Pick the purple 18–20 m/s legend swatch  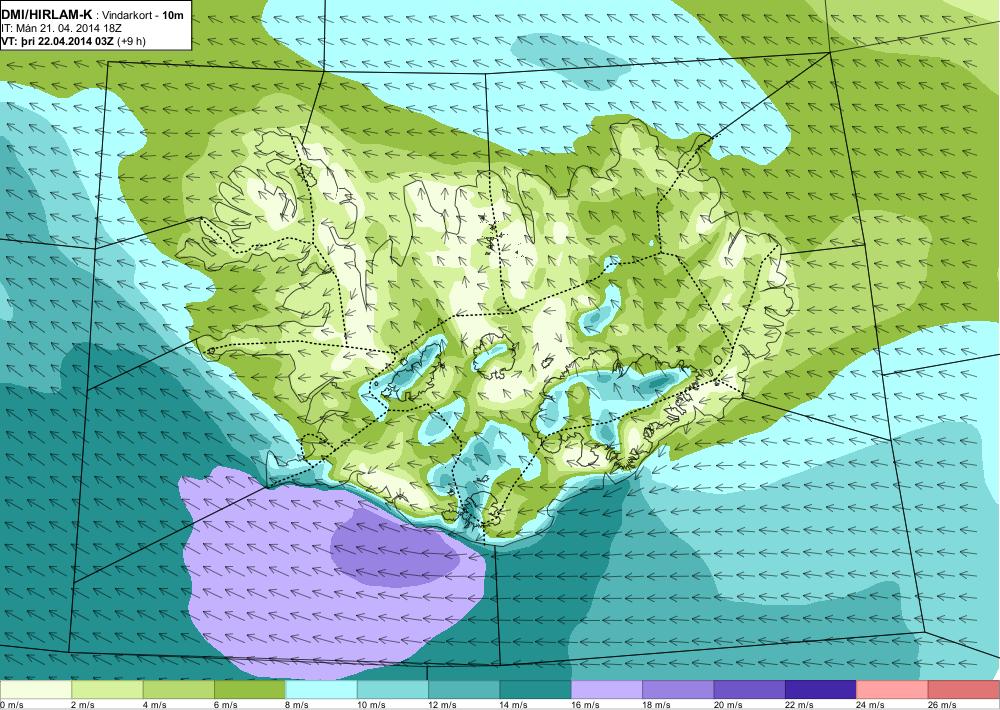679,689
